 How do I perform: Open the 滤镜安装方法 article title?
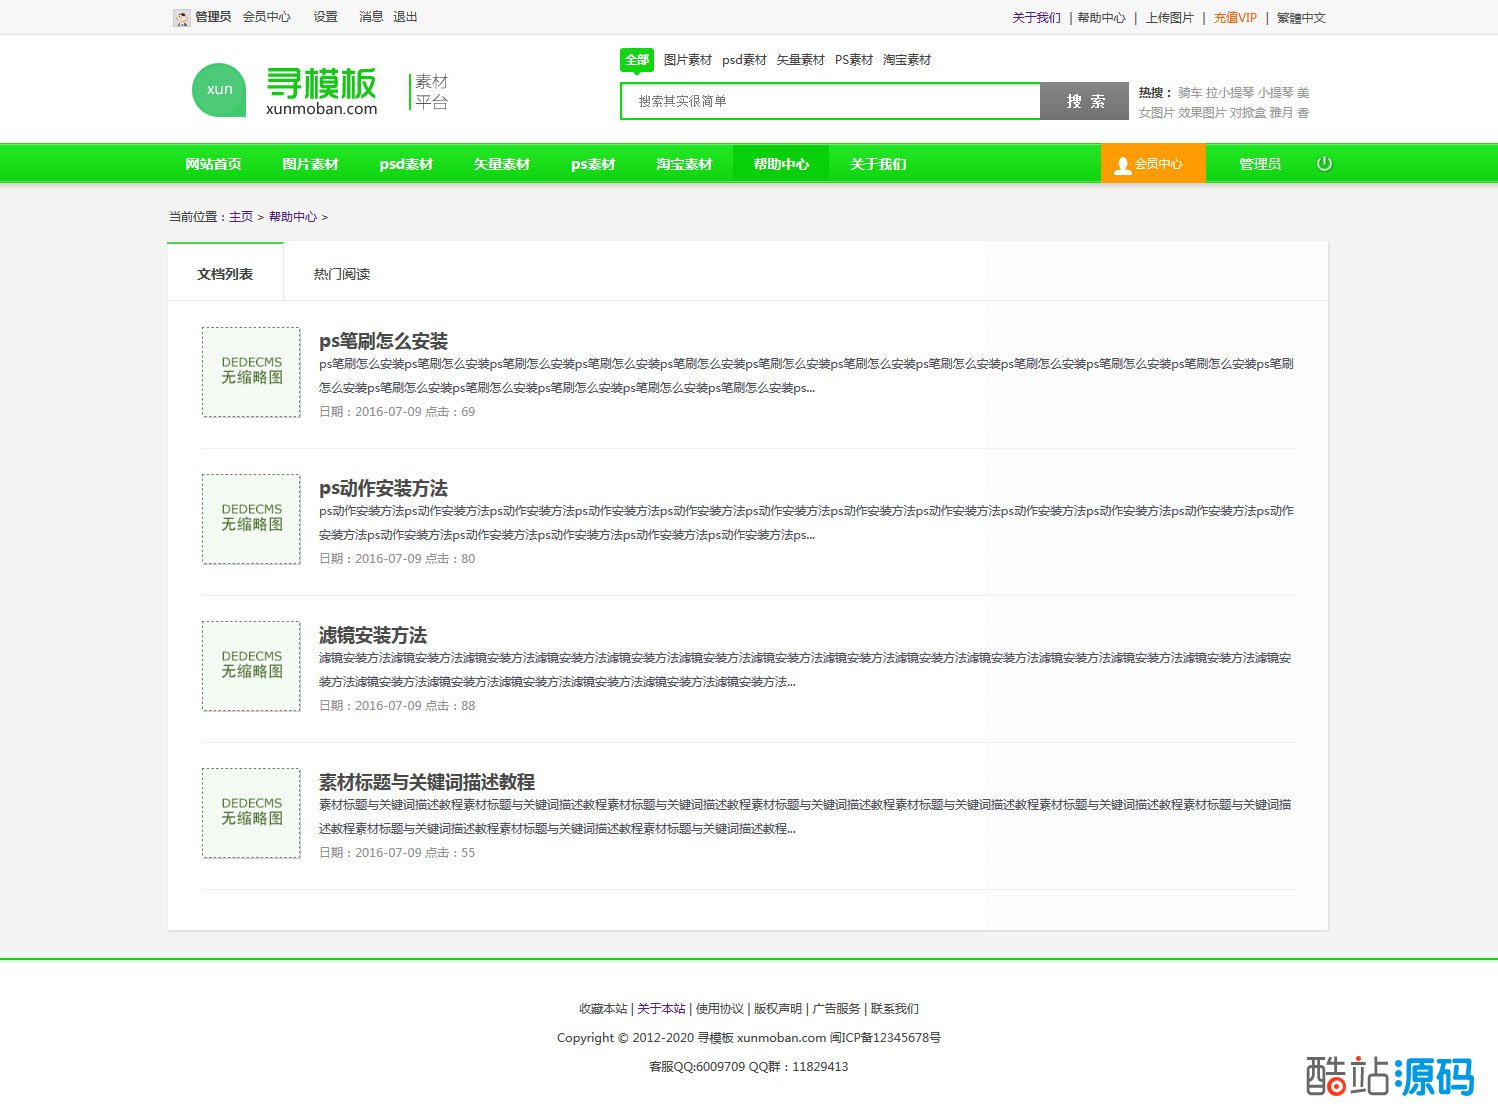[x=373, y=635]
